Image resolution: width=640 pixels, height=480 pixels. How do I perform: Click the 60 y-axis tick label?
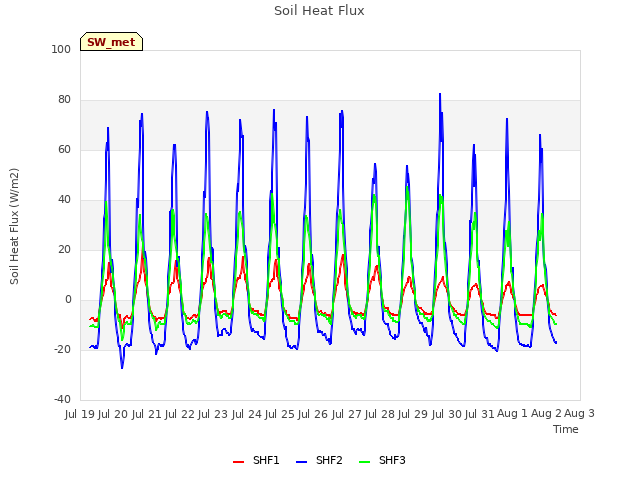[64, 149]
